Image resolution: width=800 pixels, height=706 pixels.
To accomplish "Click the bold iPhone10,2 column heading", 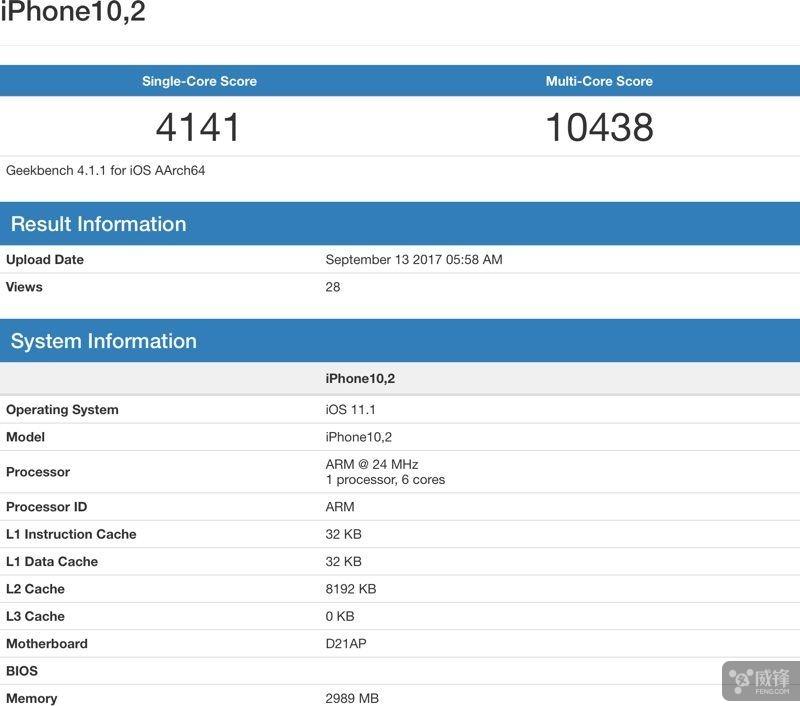I will [x=360, y=379].
